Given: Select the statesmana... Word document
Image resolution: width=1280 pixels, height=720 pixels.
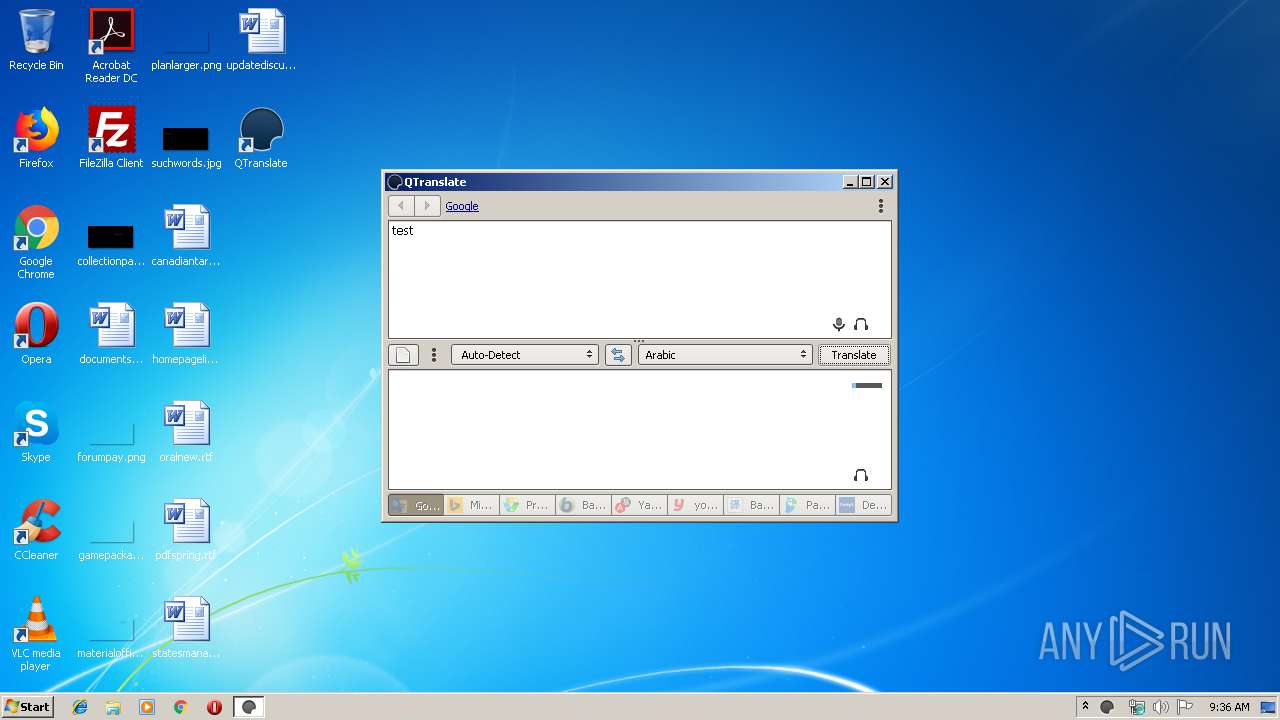Looking at the screenshot, I should 186,628.
